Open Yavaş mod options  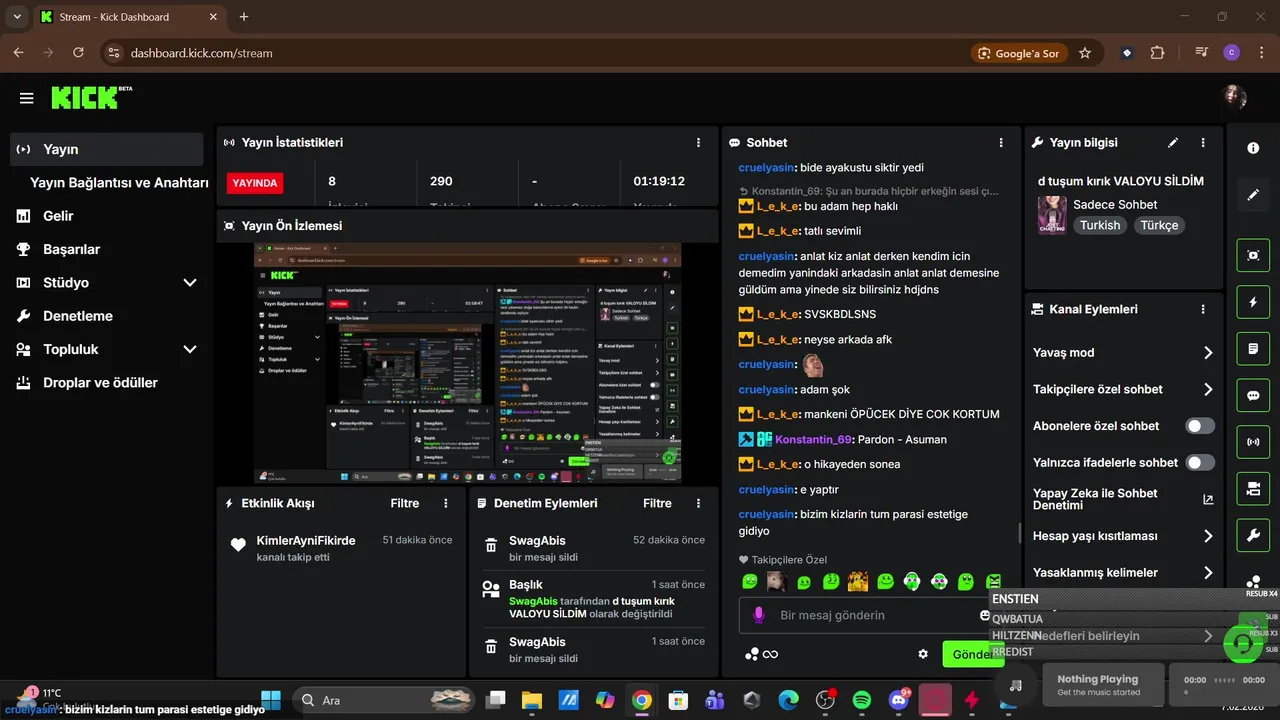point(1123,353)
